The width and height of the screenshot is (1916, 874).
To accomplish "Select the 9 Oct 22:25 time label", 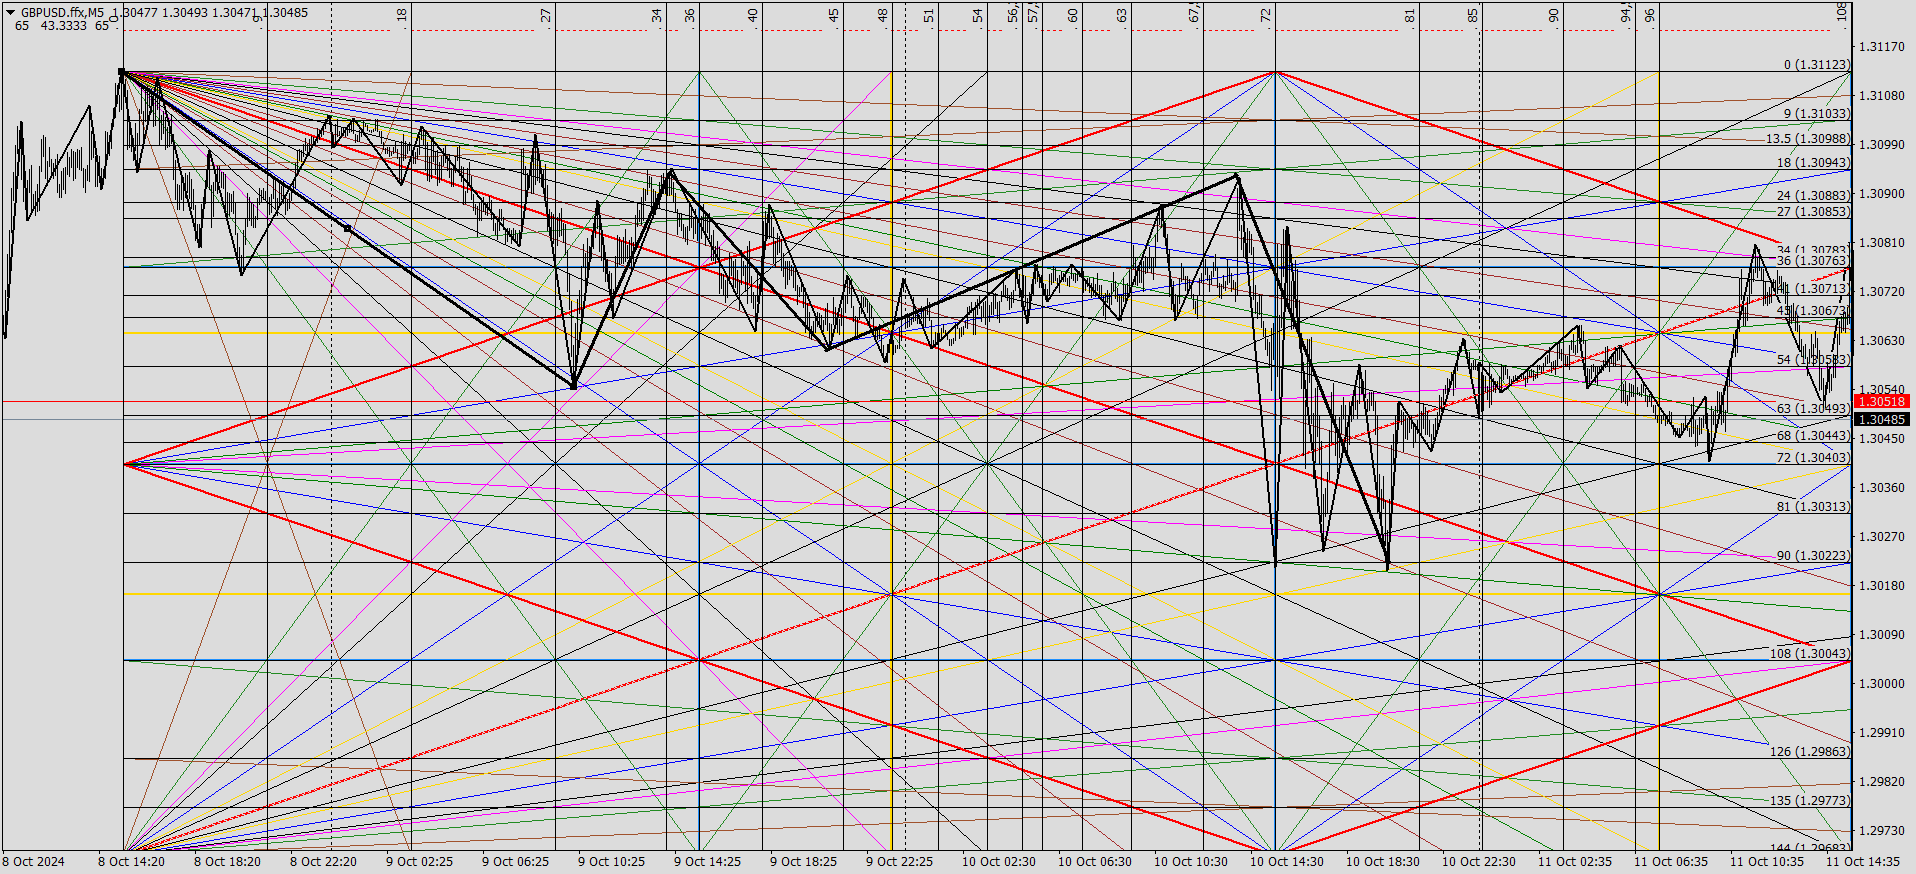I will [899, 862].
